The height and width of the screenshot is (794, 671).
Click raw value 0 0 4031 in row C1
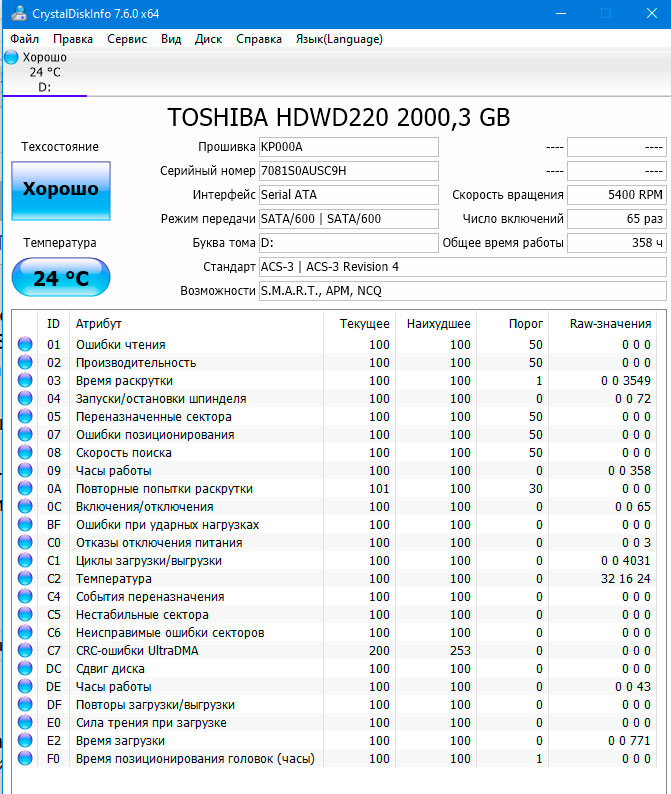click(x=625, y=561)
